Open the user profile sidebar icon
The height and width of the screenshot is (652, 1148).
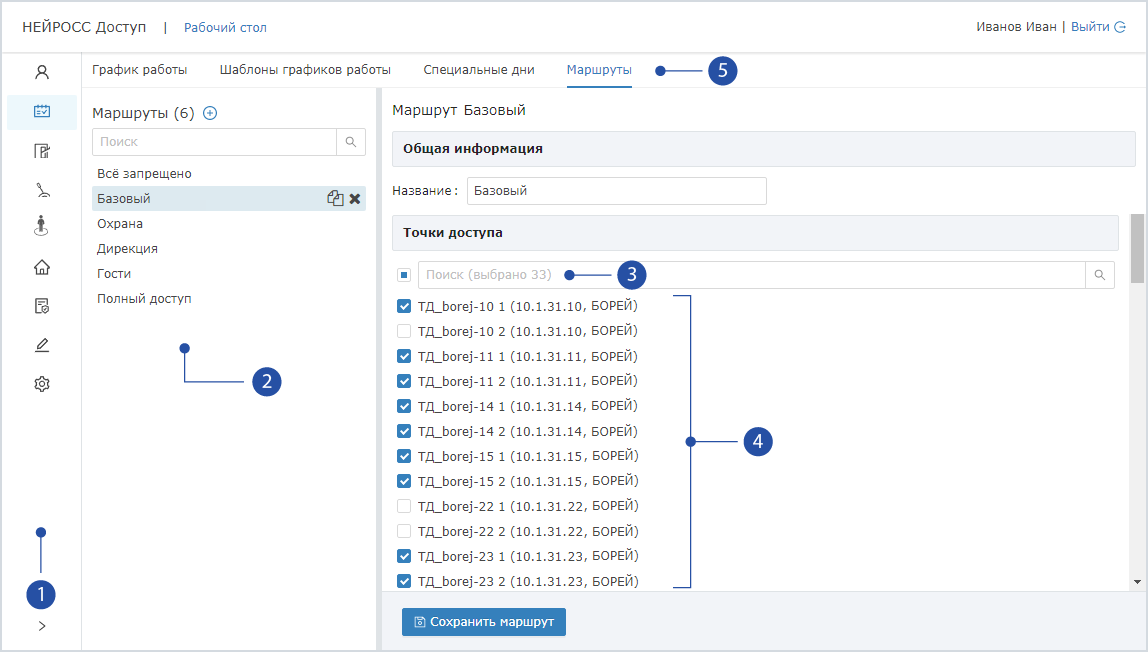click(42, 72)
